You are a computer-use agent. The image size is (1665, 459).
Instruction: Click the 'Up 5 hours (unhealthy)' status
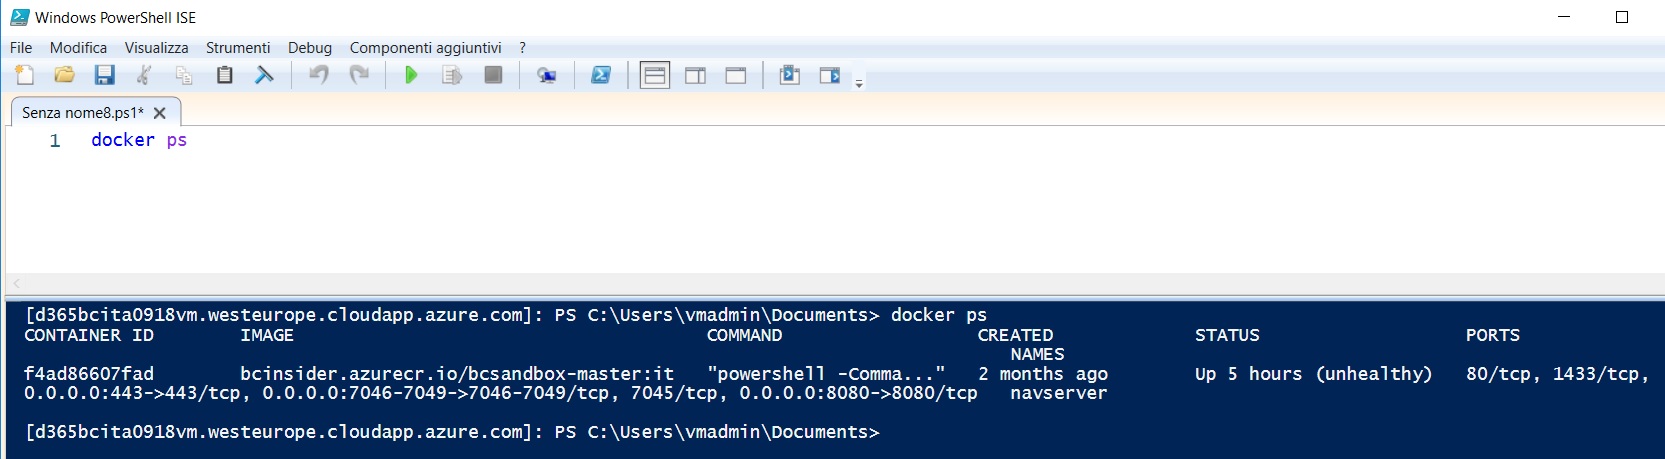pos(1313,374)
